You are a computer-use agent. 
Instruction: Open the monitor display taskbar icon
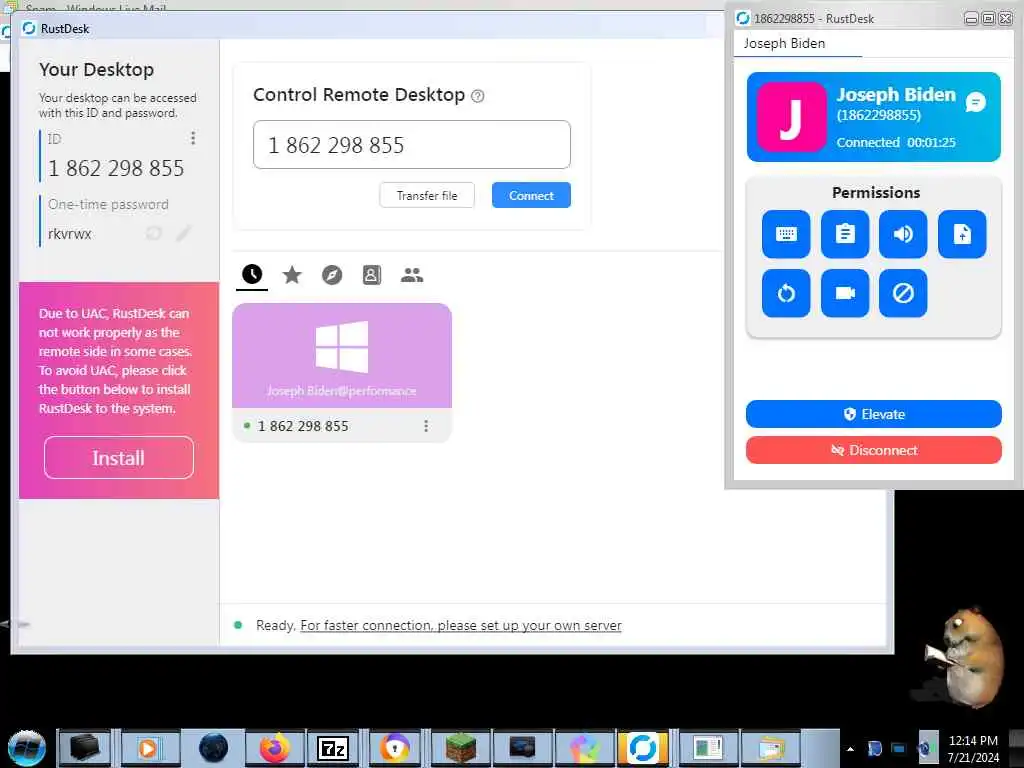pyautogui.click(x=522, y=748)
